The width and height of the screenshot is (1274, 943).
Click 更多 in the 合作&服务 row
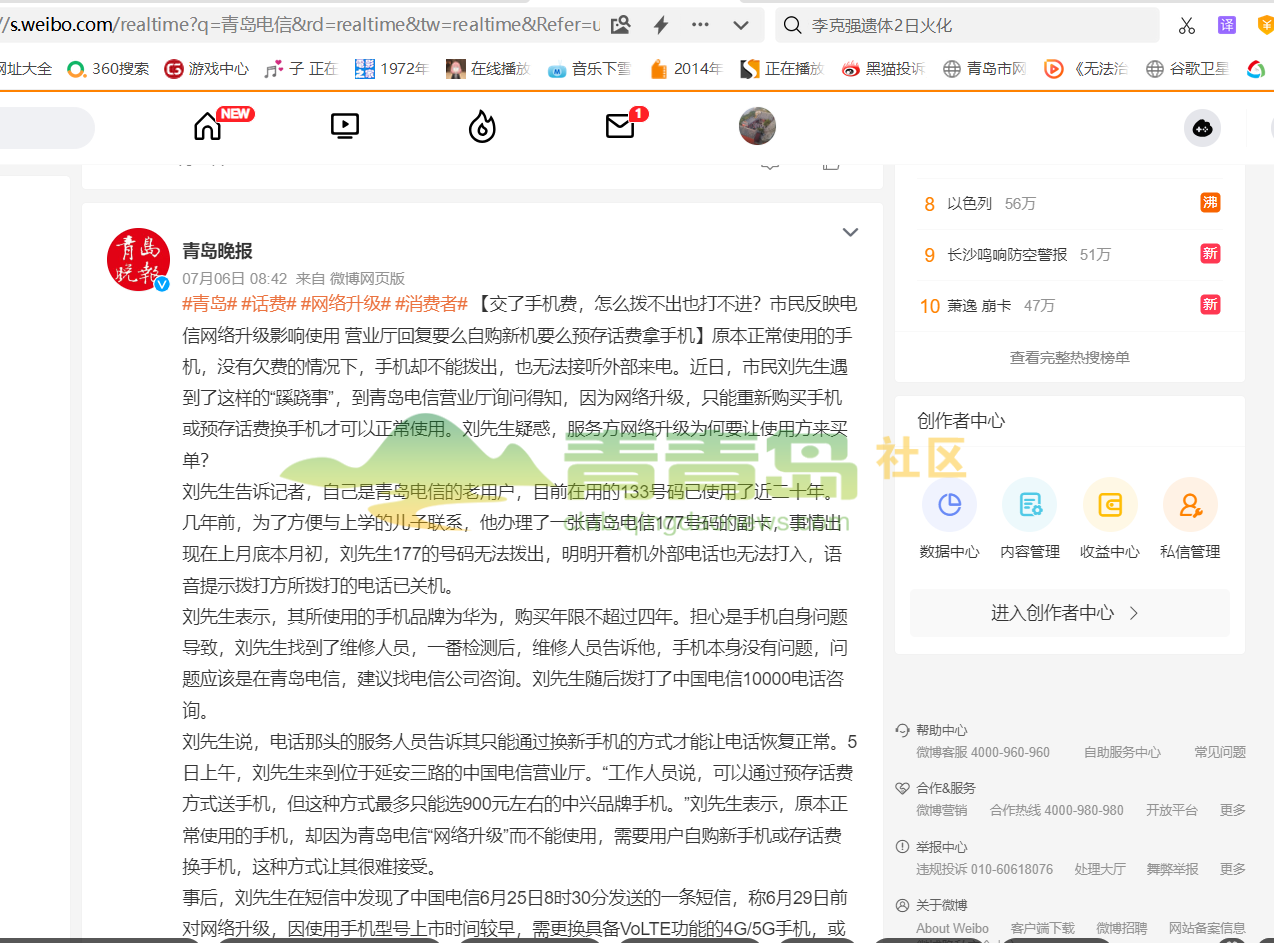point(1233,810)
